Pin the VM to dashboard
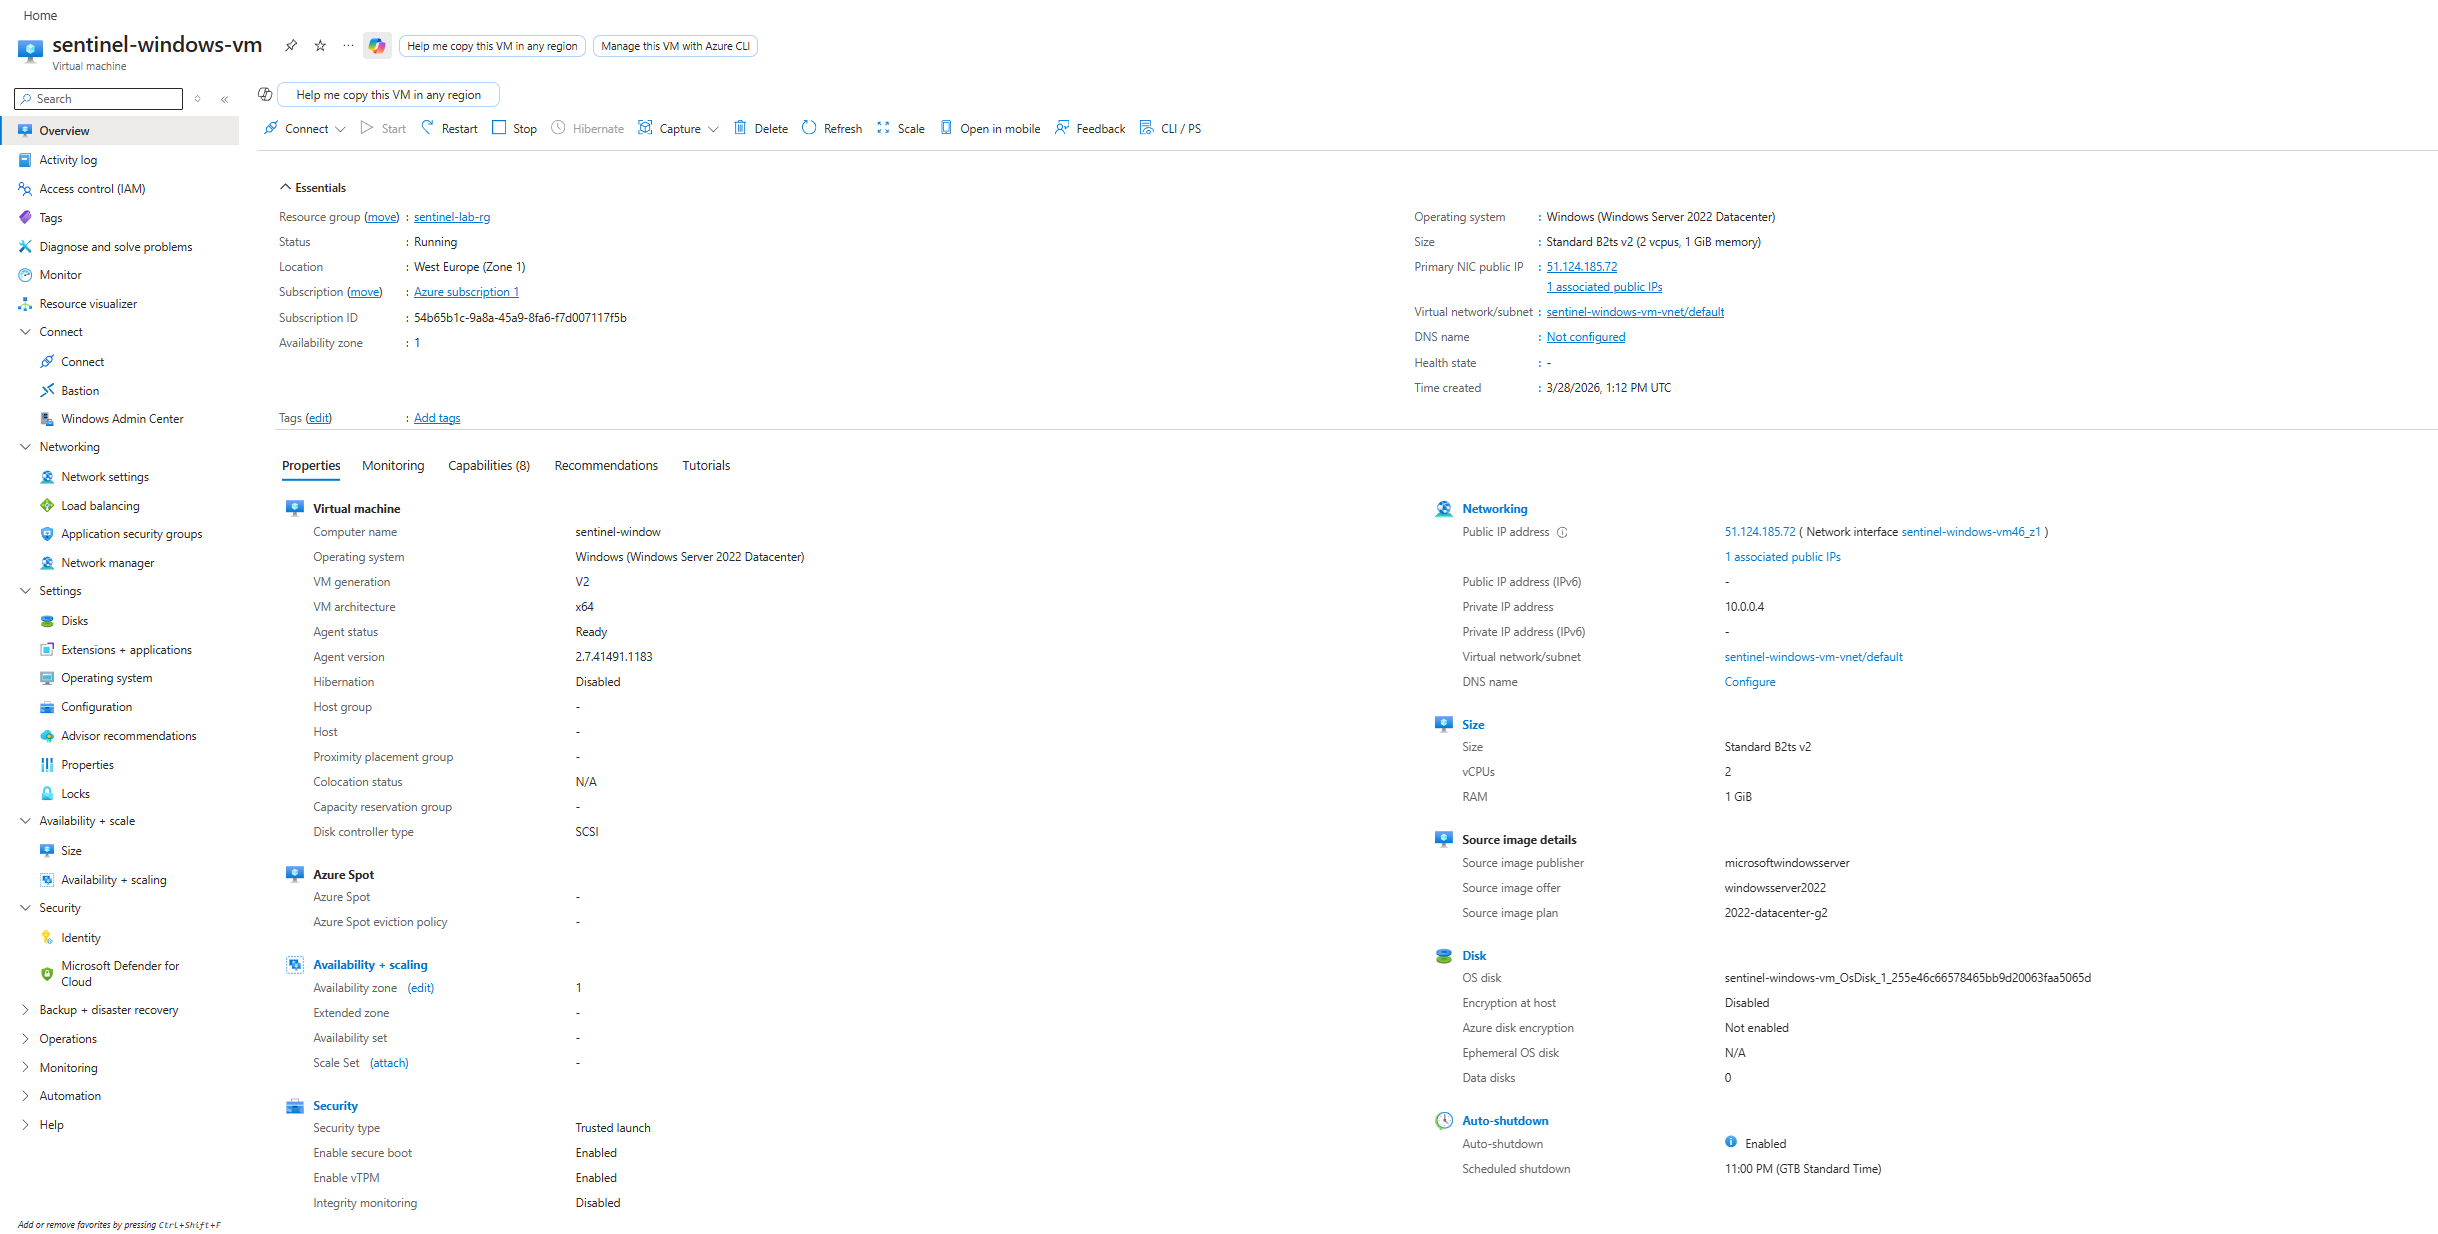 click(x=291, y=45)
